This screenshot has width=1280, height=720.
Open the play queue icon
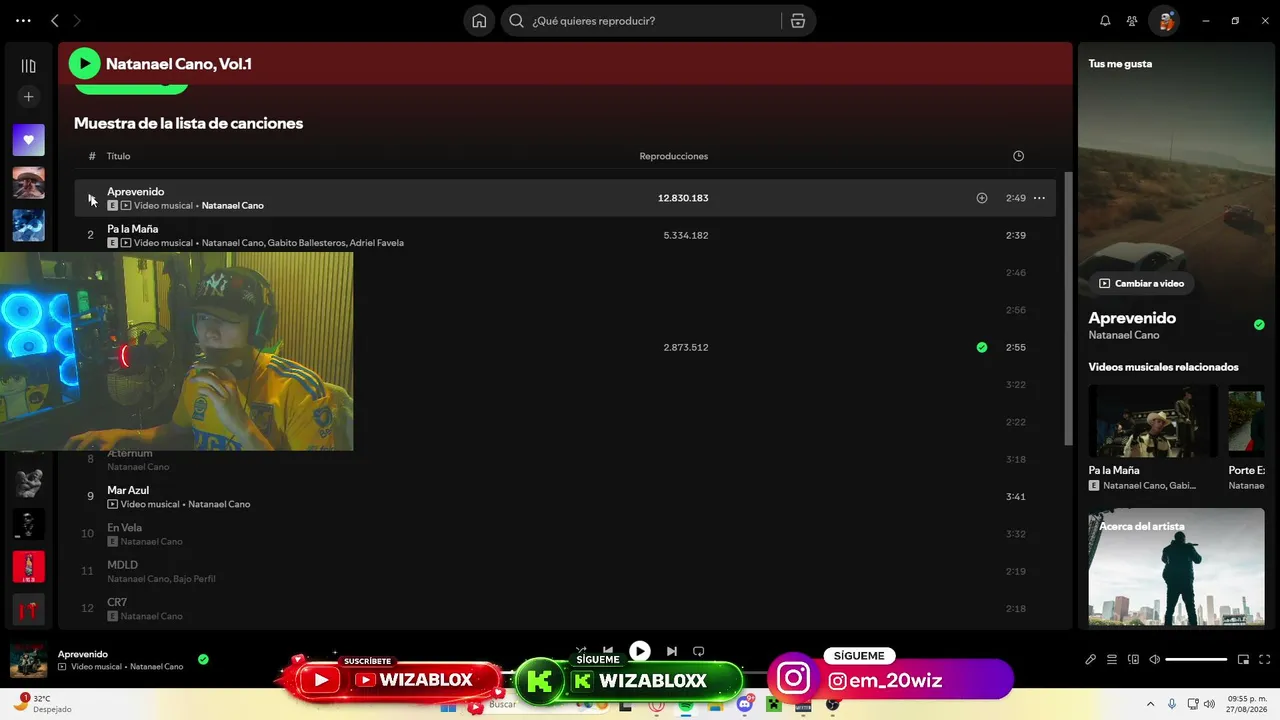coord(1112,660)
